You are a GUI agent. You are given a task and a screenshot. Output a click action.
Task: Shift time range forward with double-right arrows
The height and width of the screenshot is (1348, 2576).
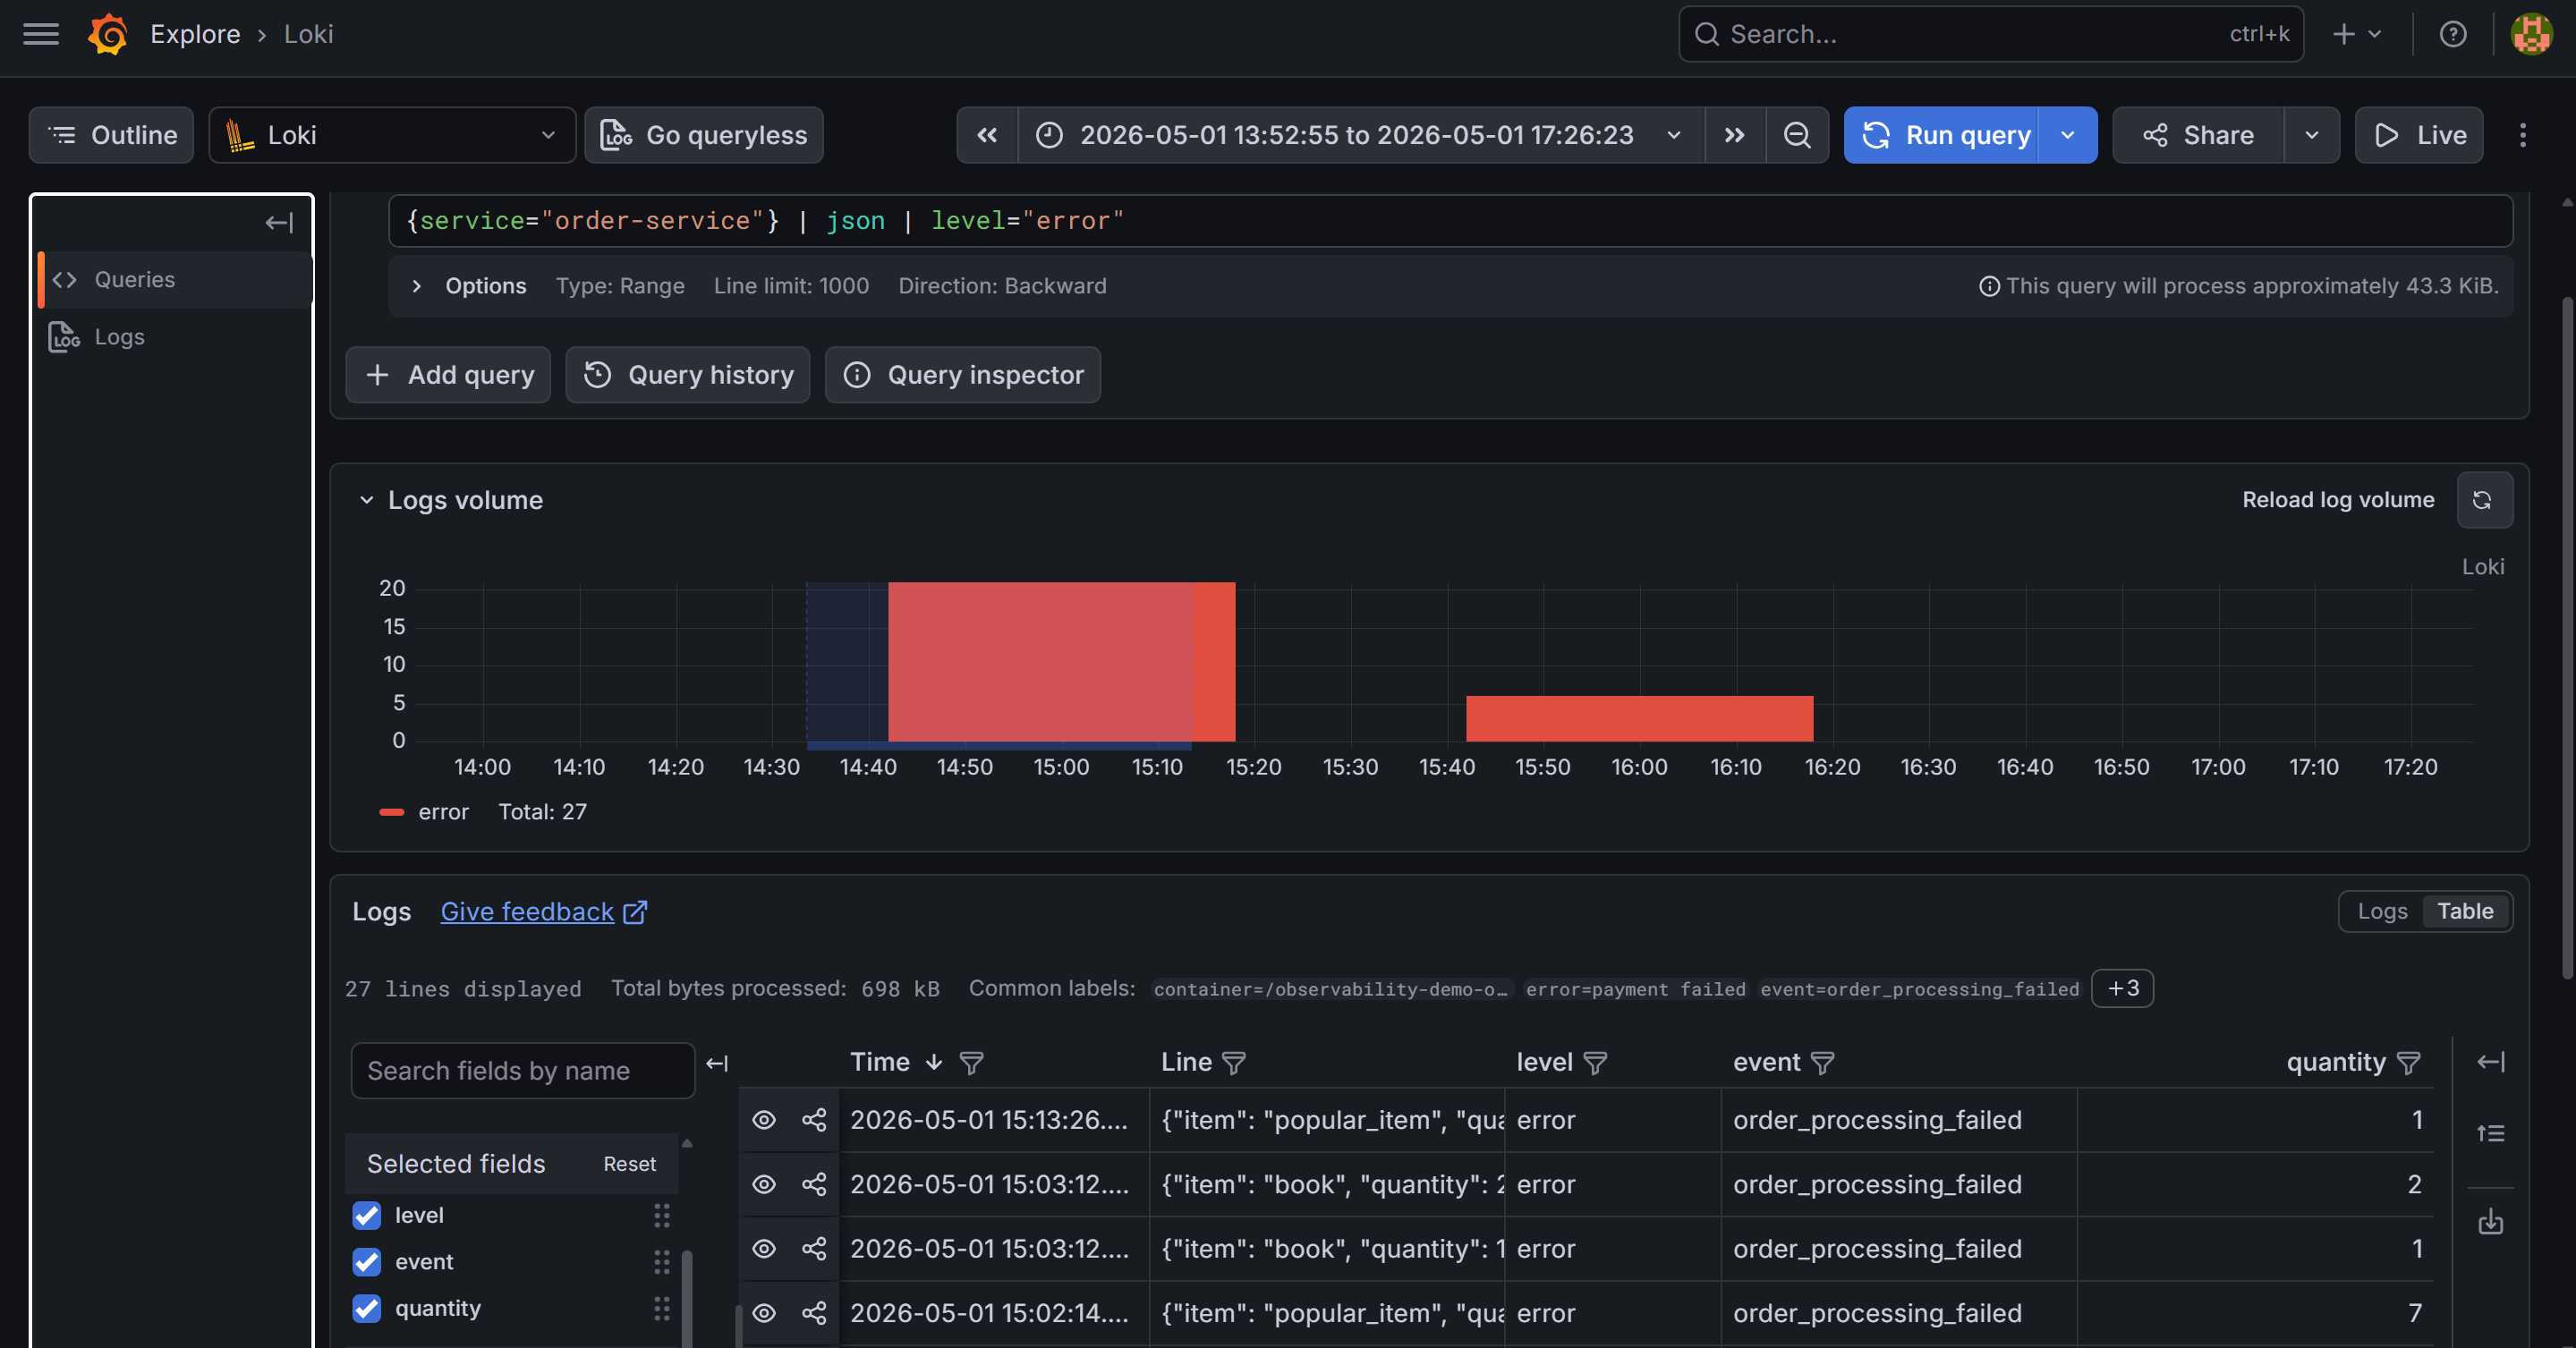point(1734,135)
